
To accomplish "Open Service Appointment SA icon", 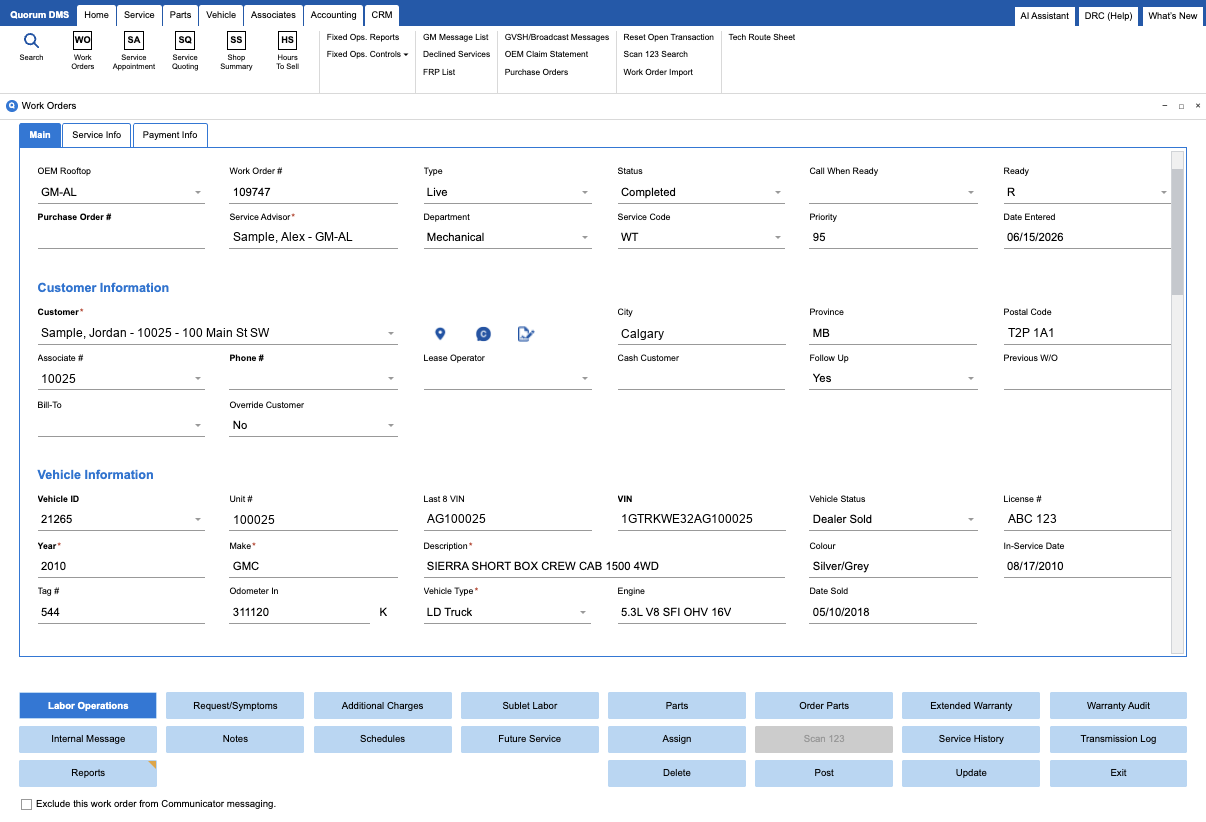I will pyautogui.click(x=134, y=40).
